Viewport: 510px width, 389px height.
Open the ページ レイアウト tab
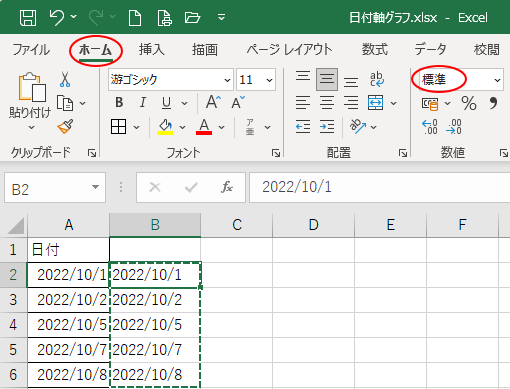289,50
